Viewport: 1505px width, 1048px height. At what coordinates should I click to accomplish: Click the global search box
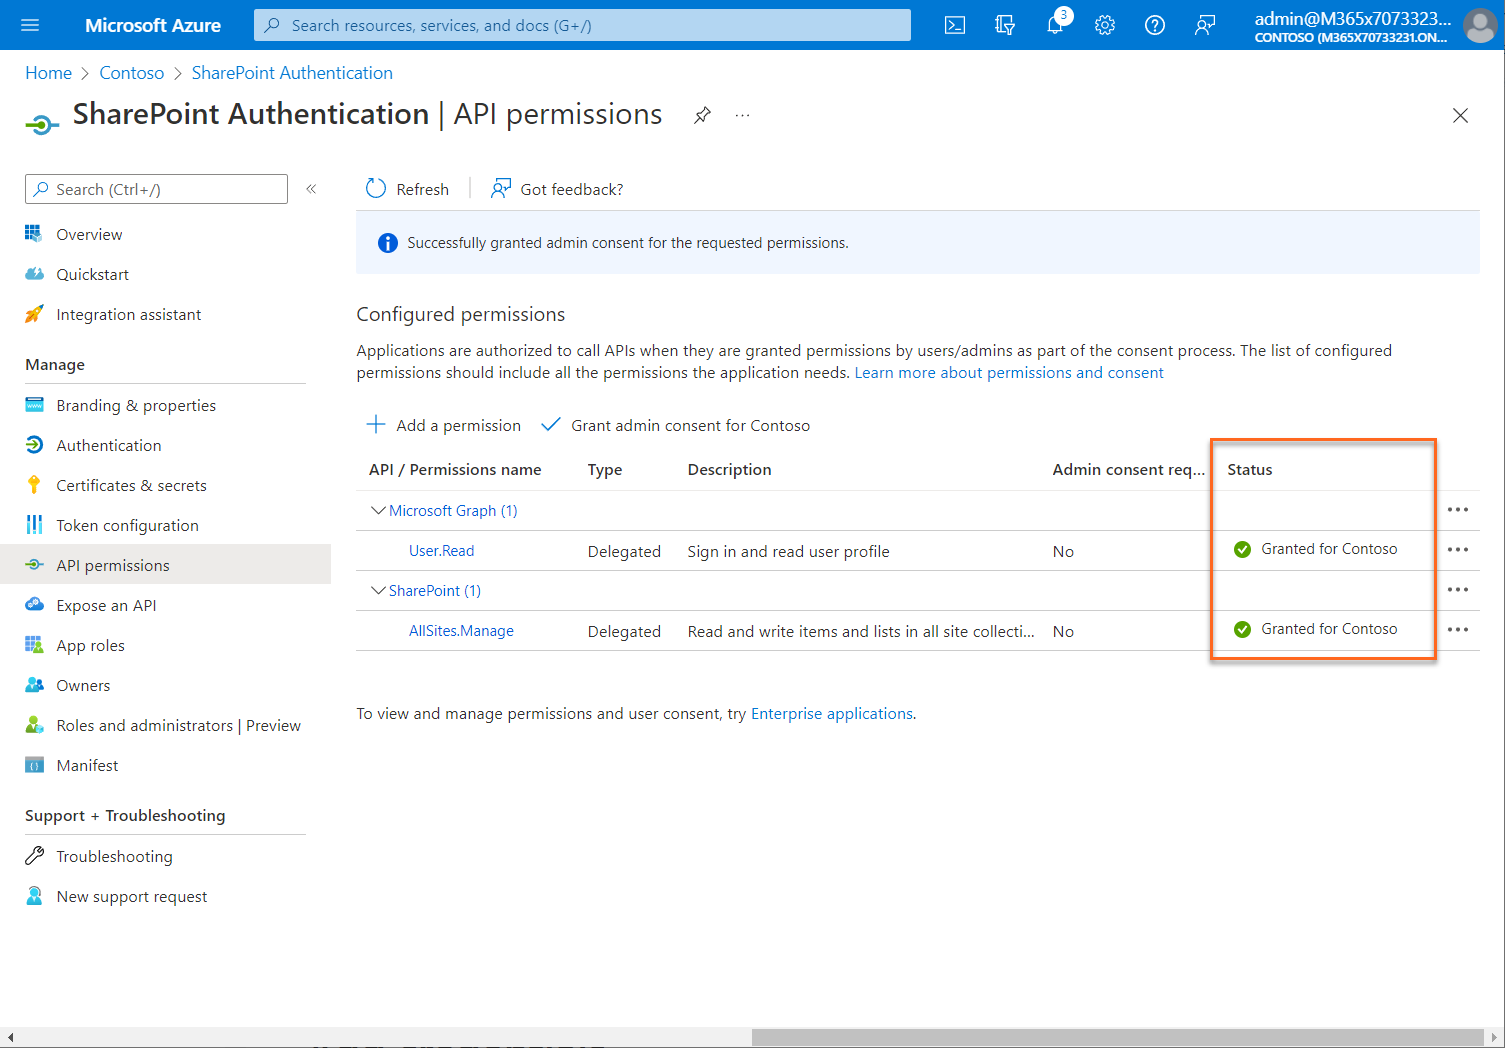pos(580,25)
